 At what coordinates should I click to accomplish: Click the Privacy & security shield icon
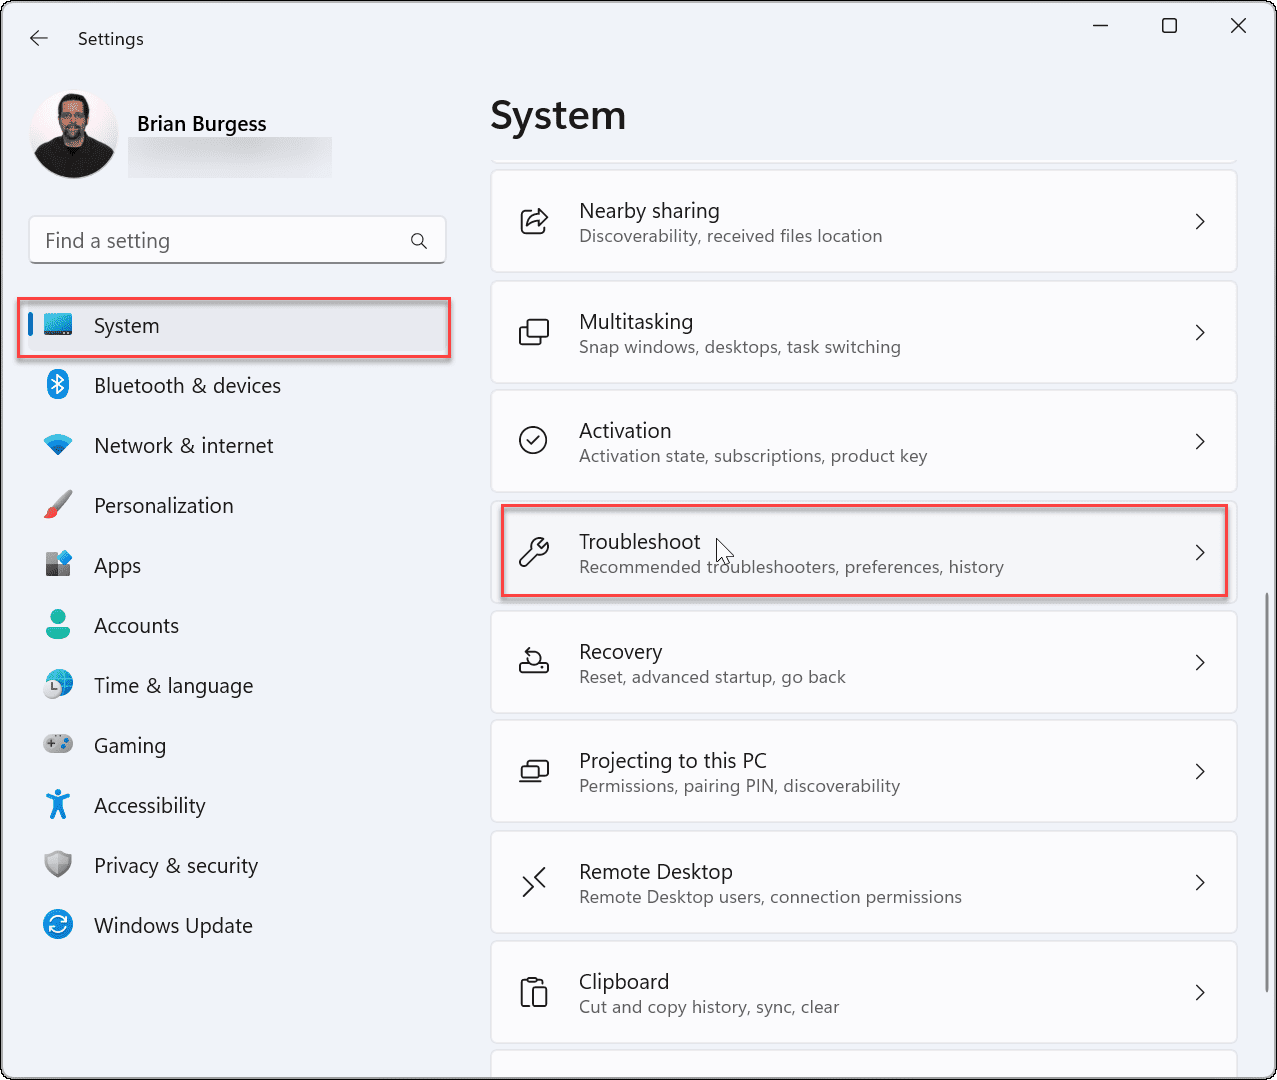click(x=58, y=865)
